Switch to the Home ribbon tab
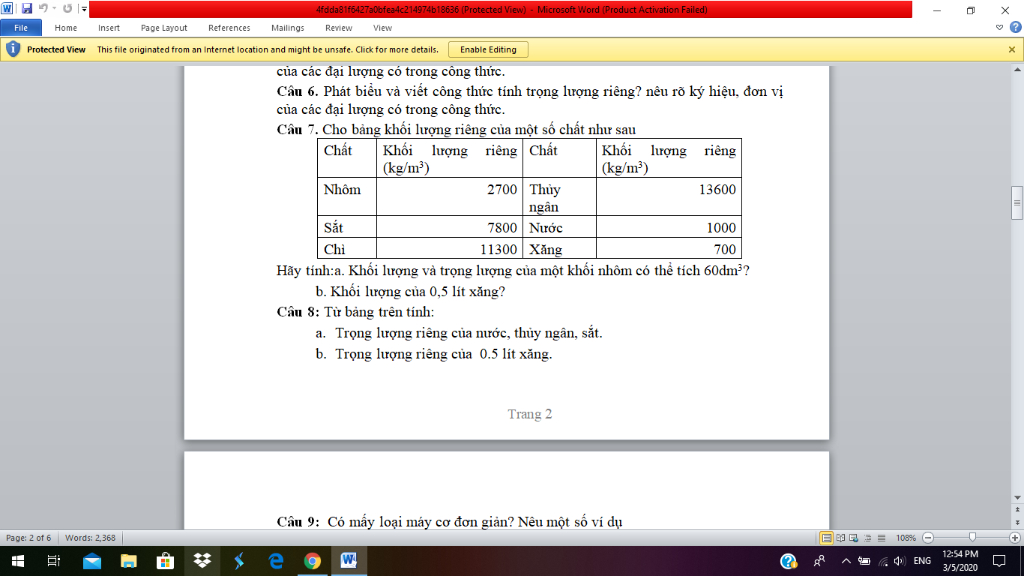 click(x=65, y=28)
